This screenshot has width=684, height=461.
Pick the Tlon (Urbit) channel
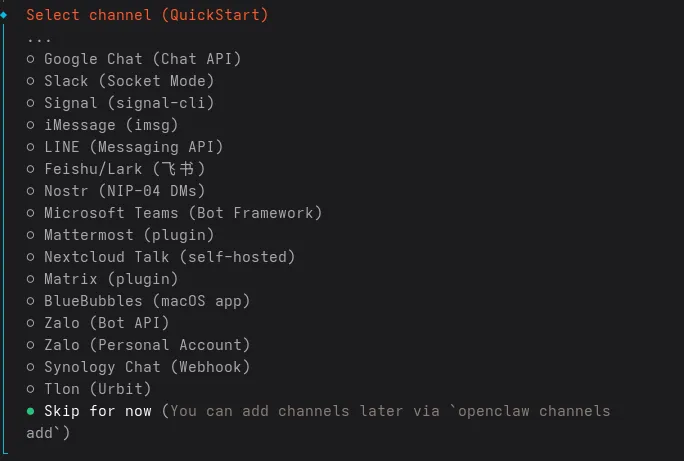point(97,389)
